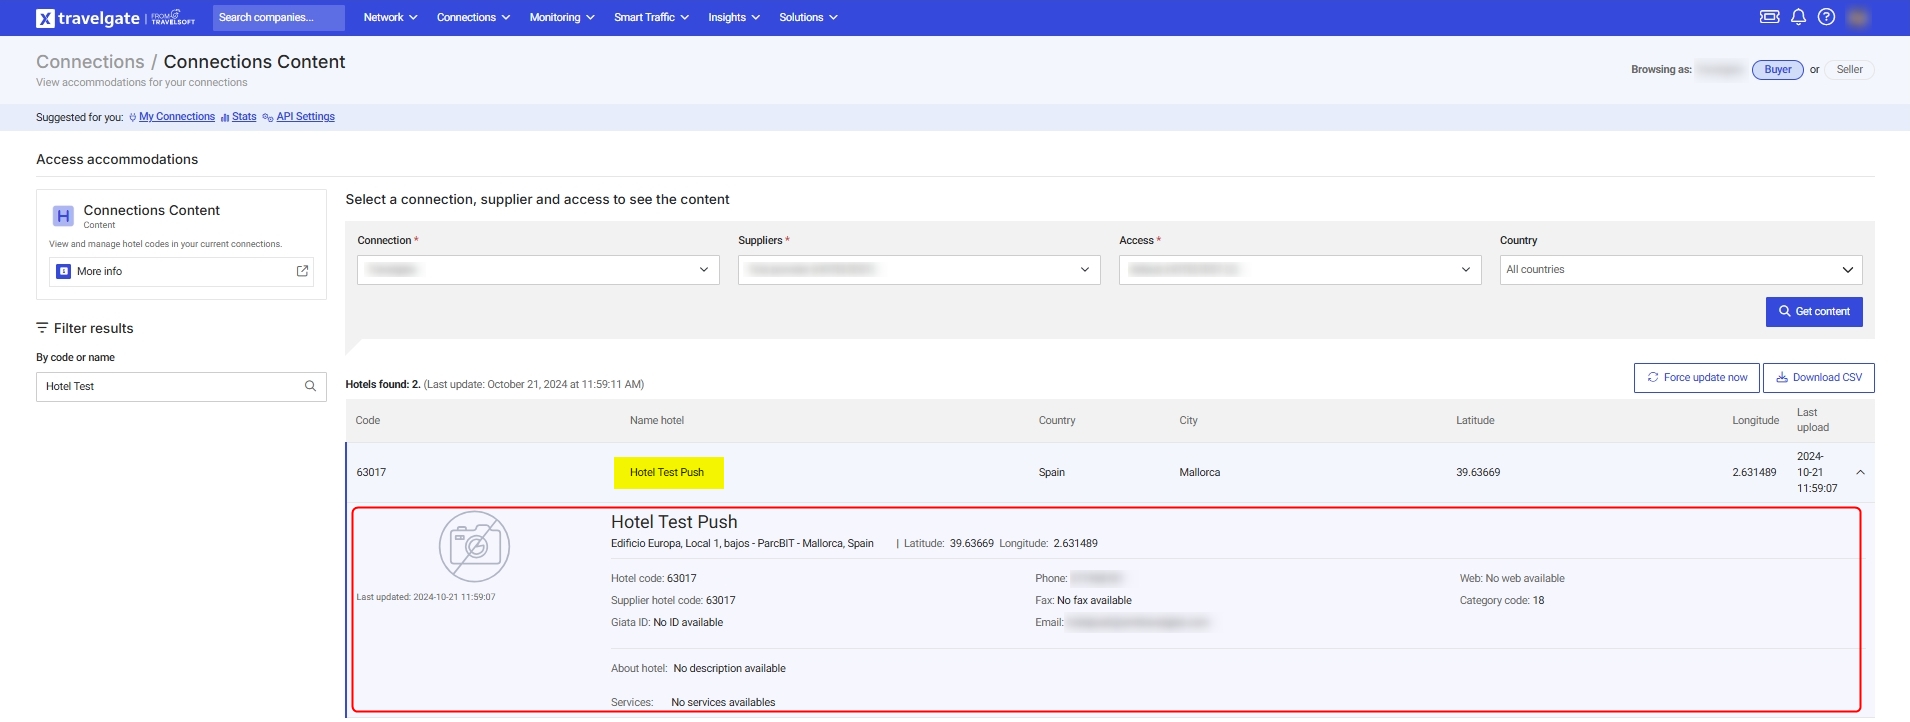Click highlighted Hotel Test Push name cell
The height and width of the screenshot is (722, 1910).
pyautogui.click(x=668, y=472)
